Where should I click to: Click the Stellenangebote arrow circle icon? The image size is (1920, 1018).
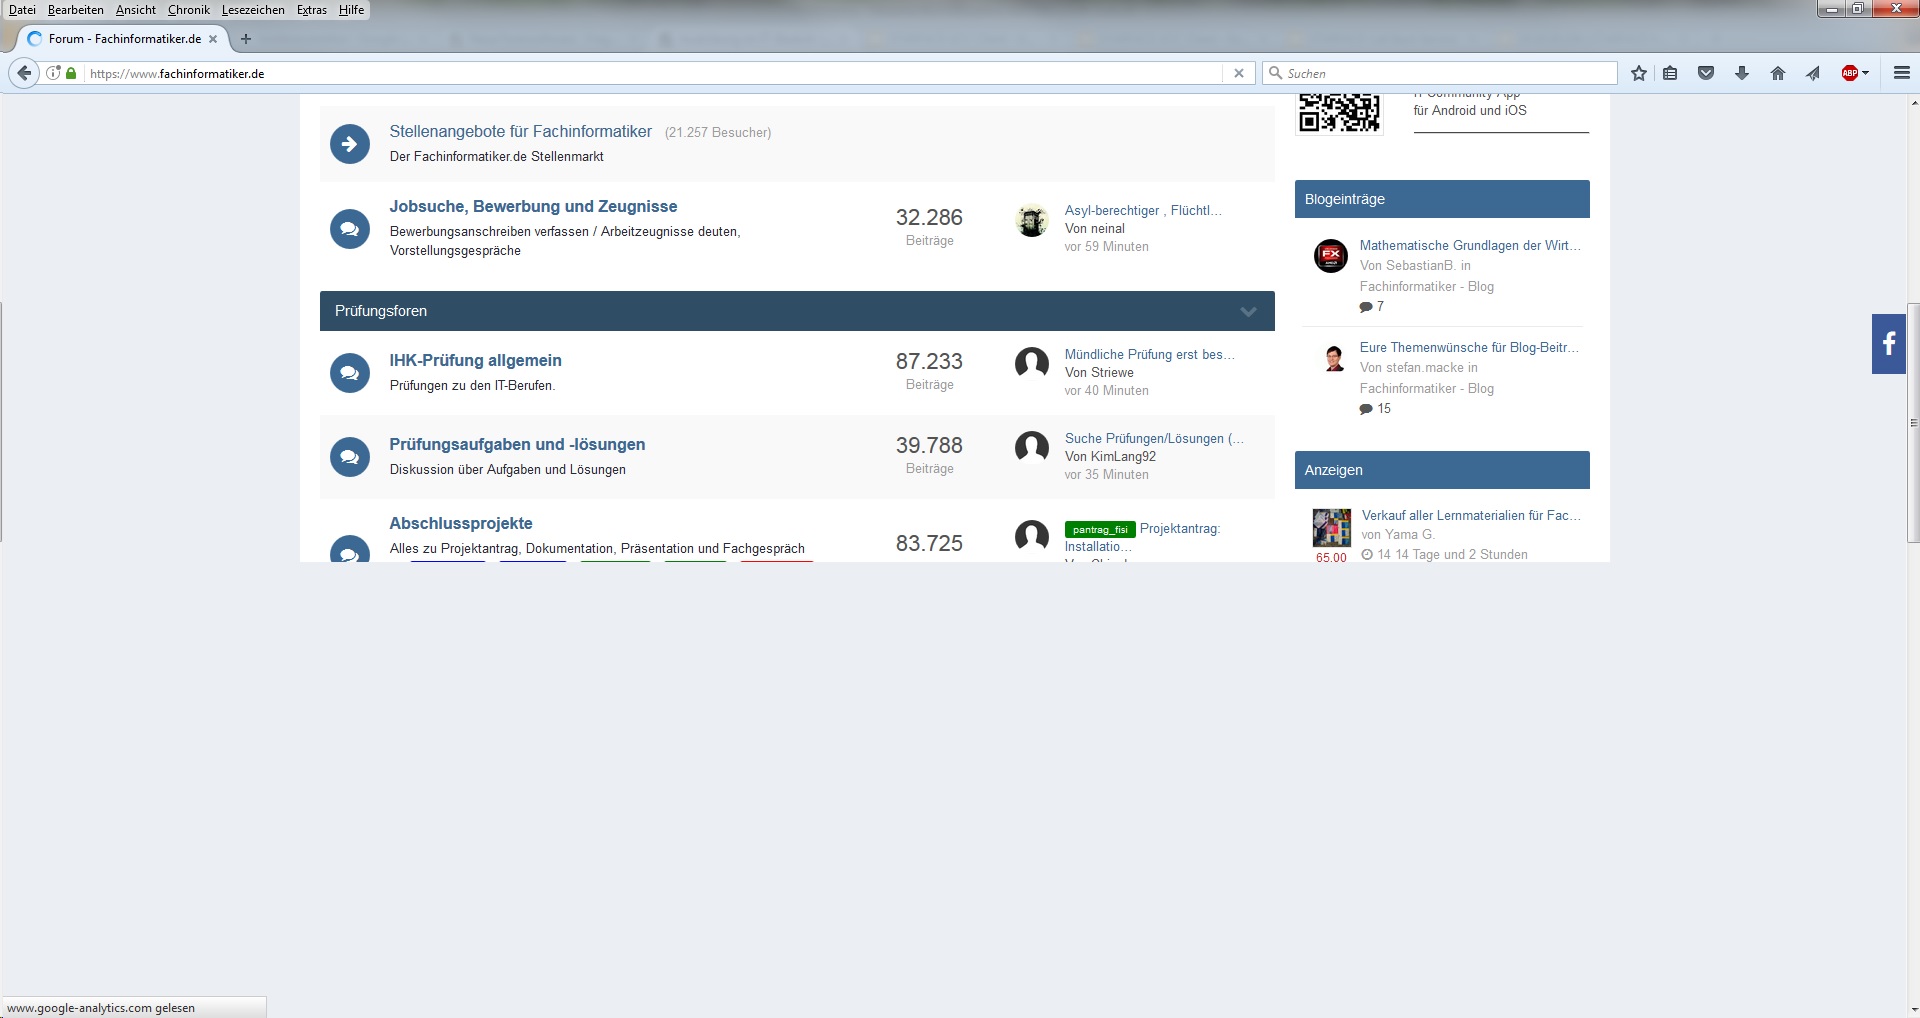350,144
